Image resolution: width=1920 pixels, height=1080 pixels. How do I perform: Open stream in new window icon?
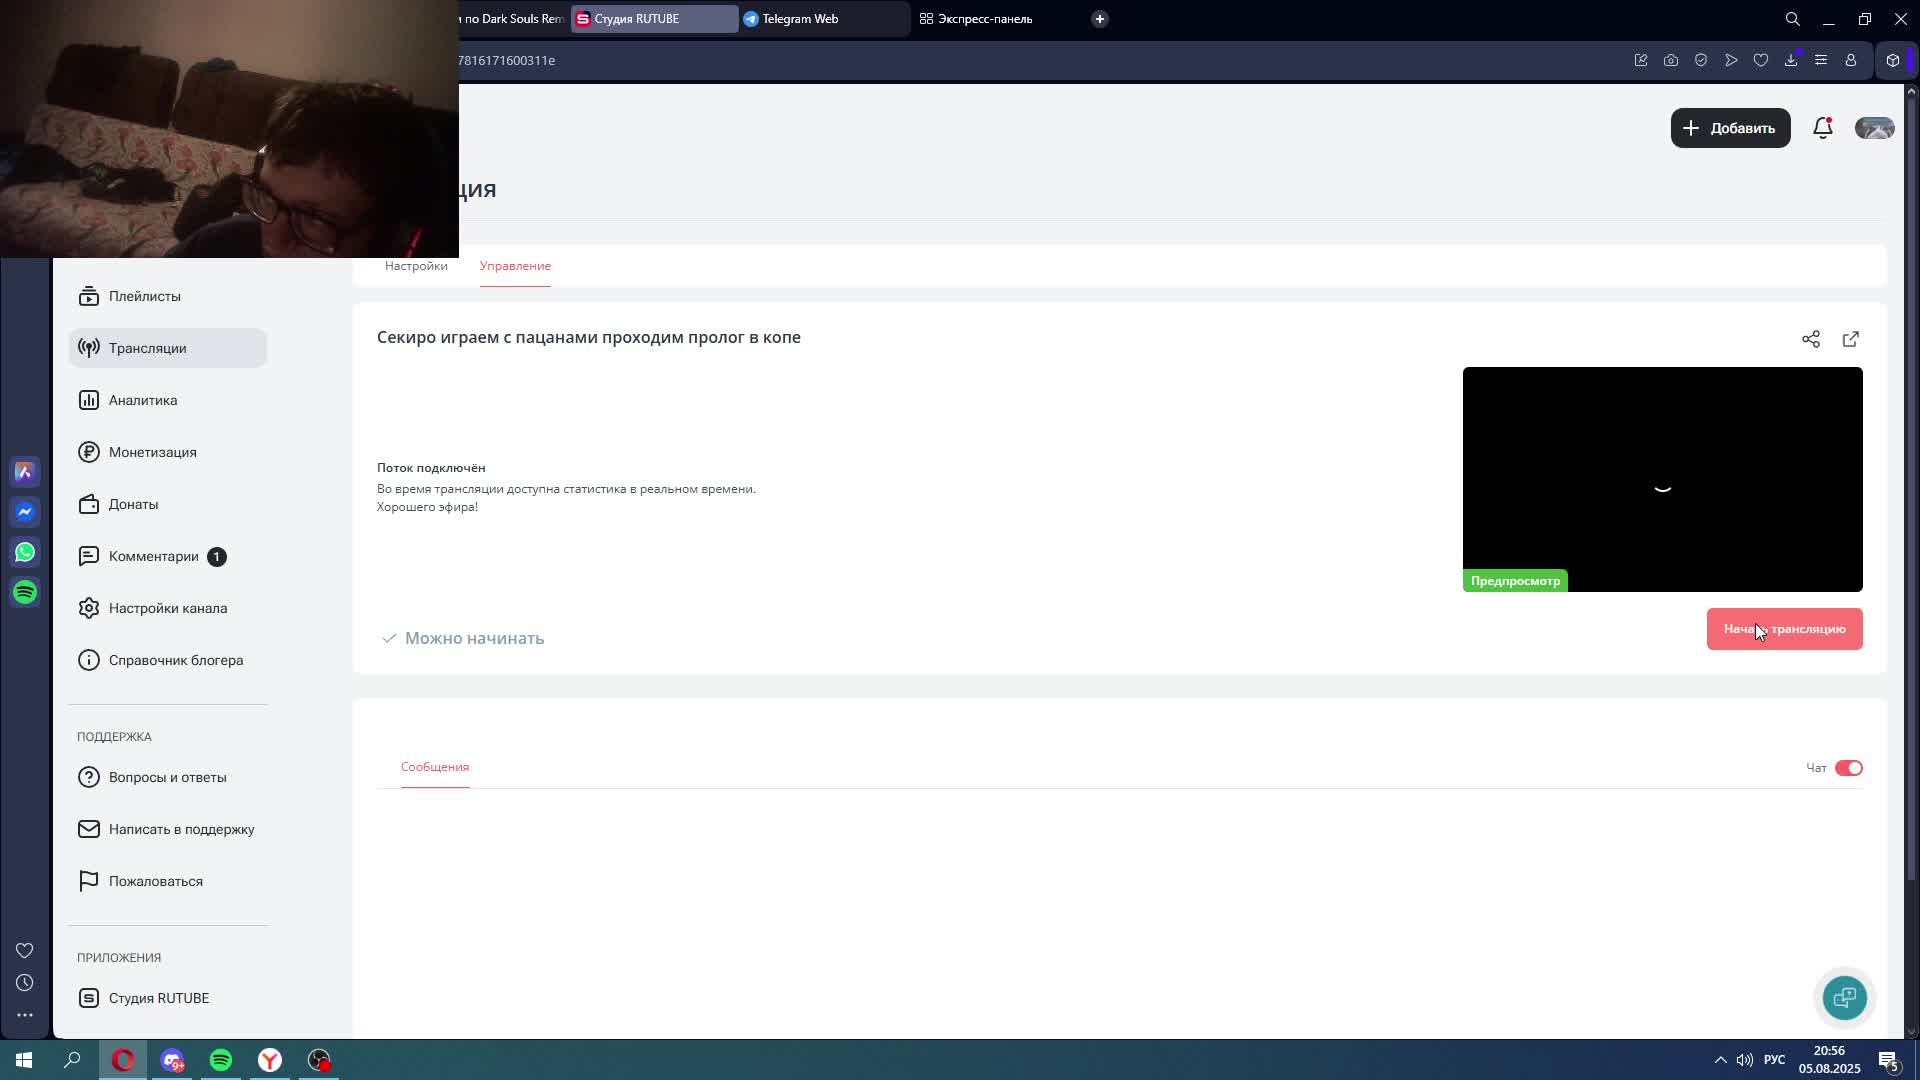[x=1850, y=339]
